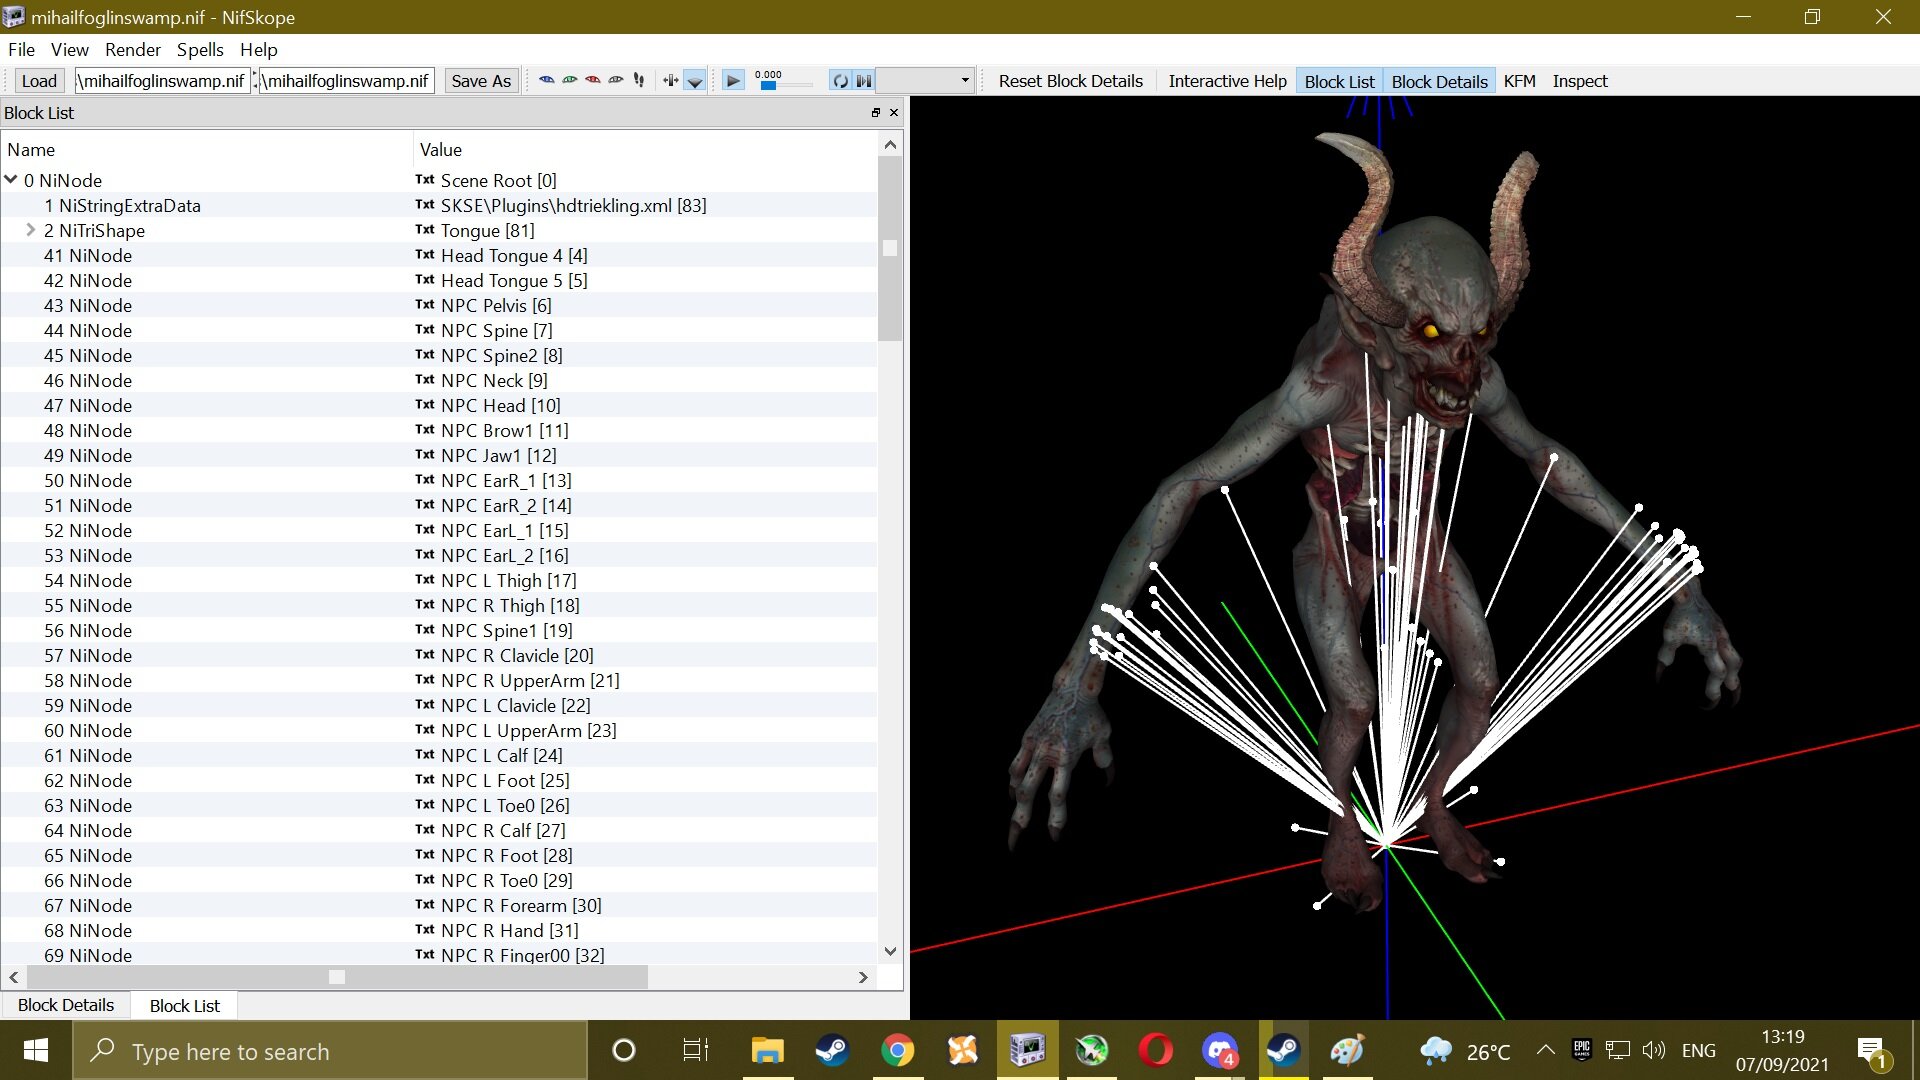
Task: Click the NifSkope taskbar icon
Action: (x=1027, y=1050)
